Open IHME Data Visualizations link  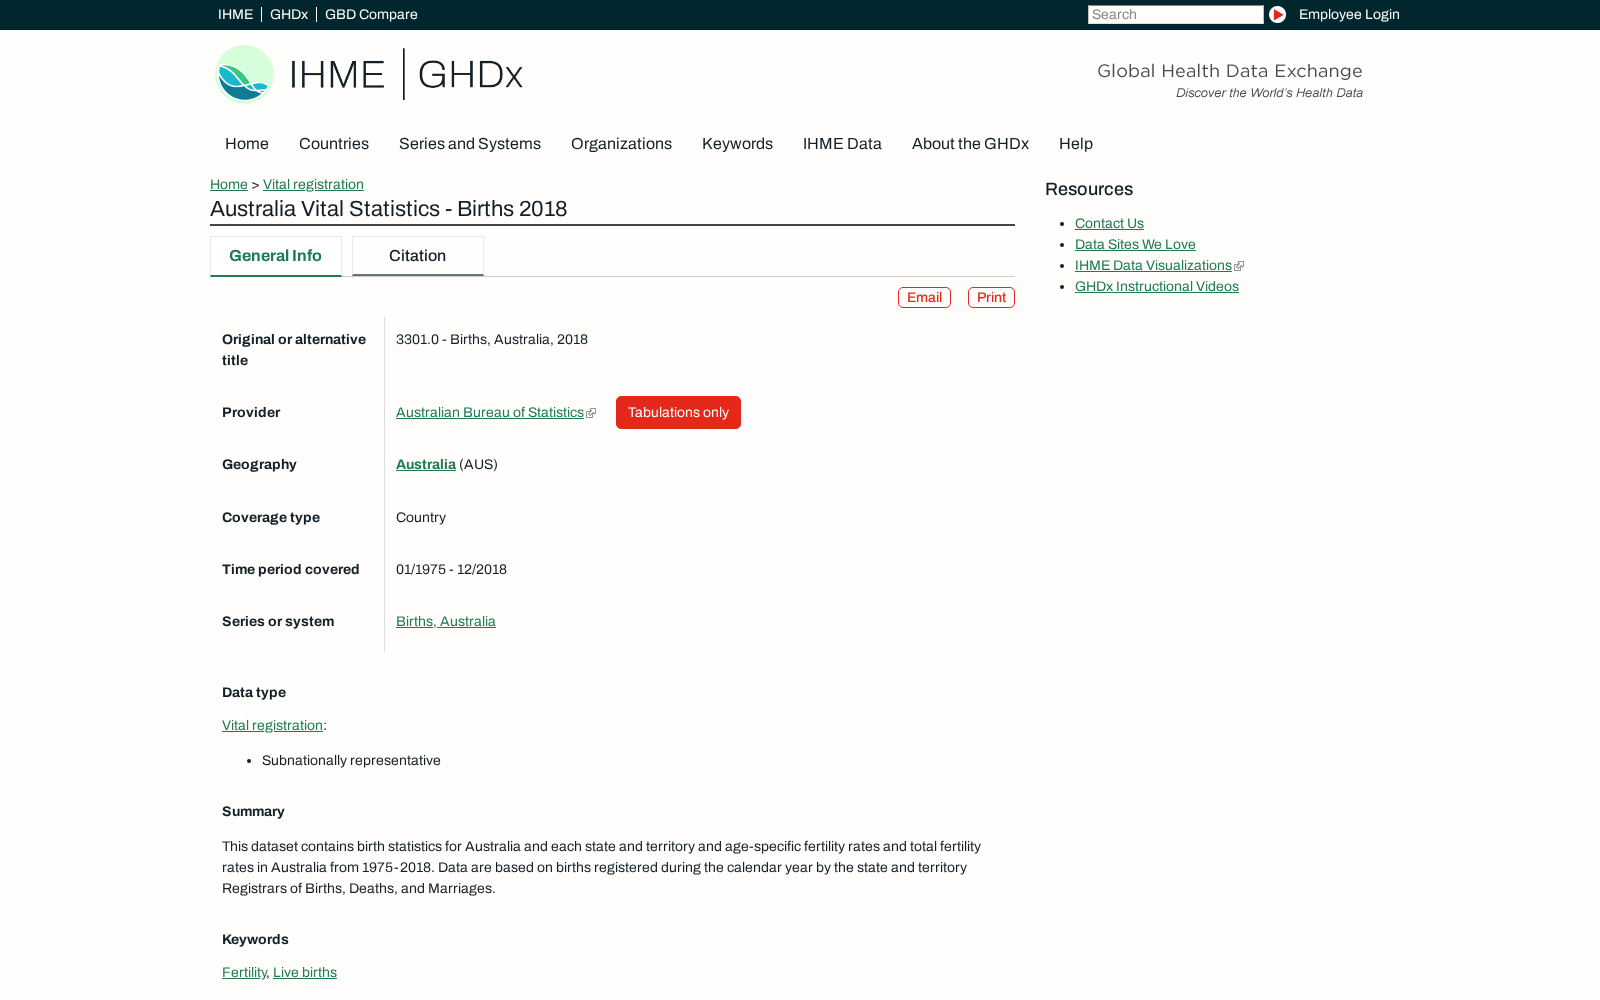coord(1153,266)
